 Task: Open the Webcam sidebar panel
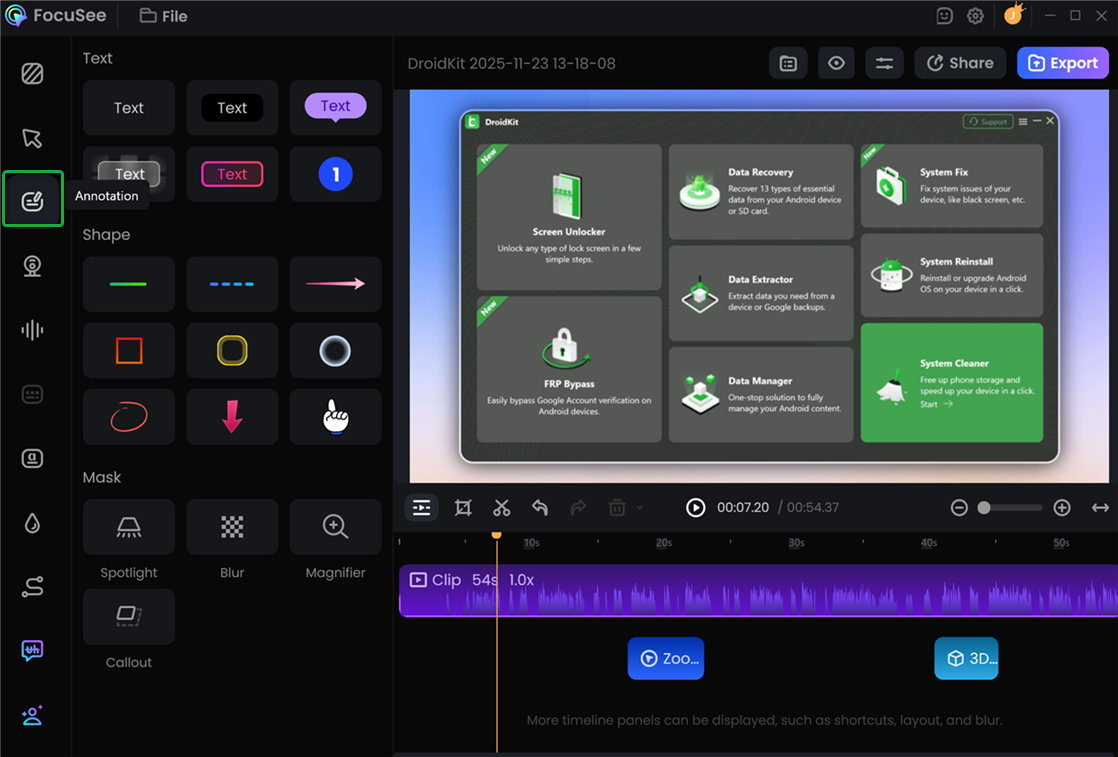pyautogui.click(x=32, y=266)
